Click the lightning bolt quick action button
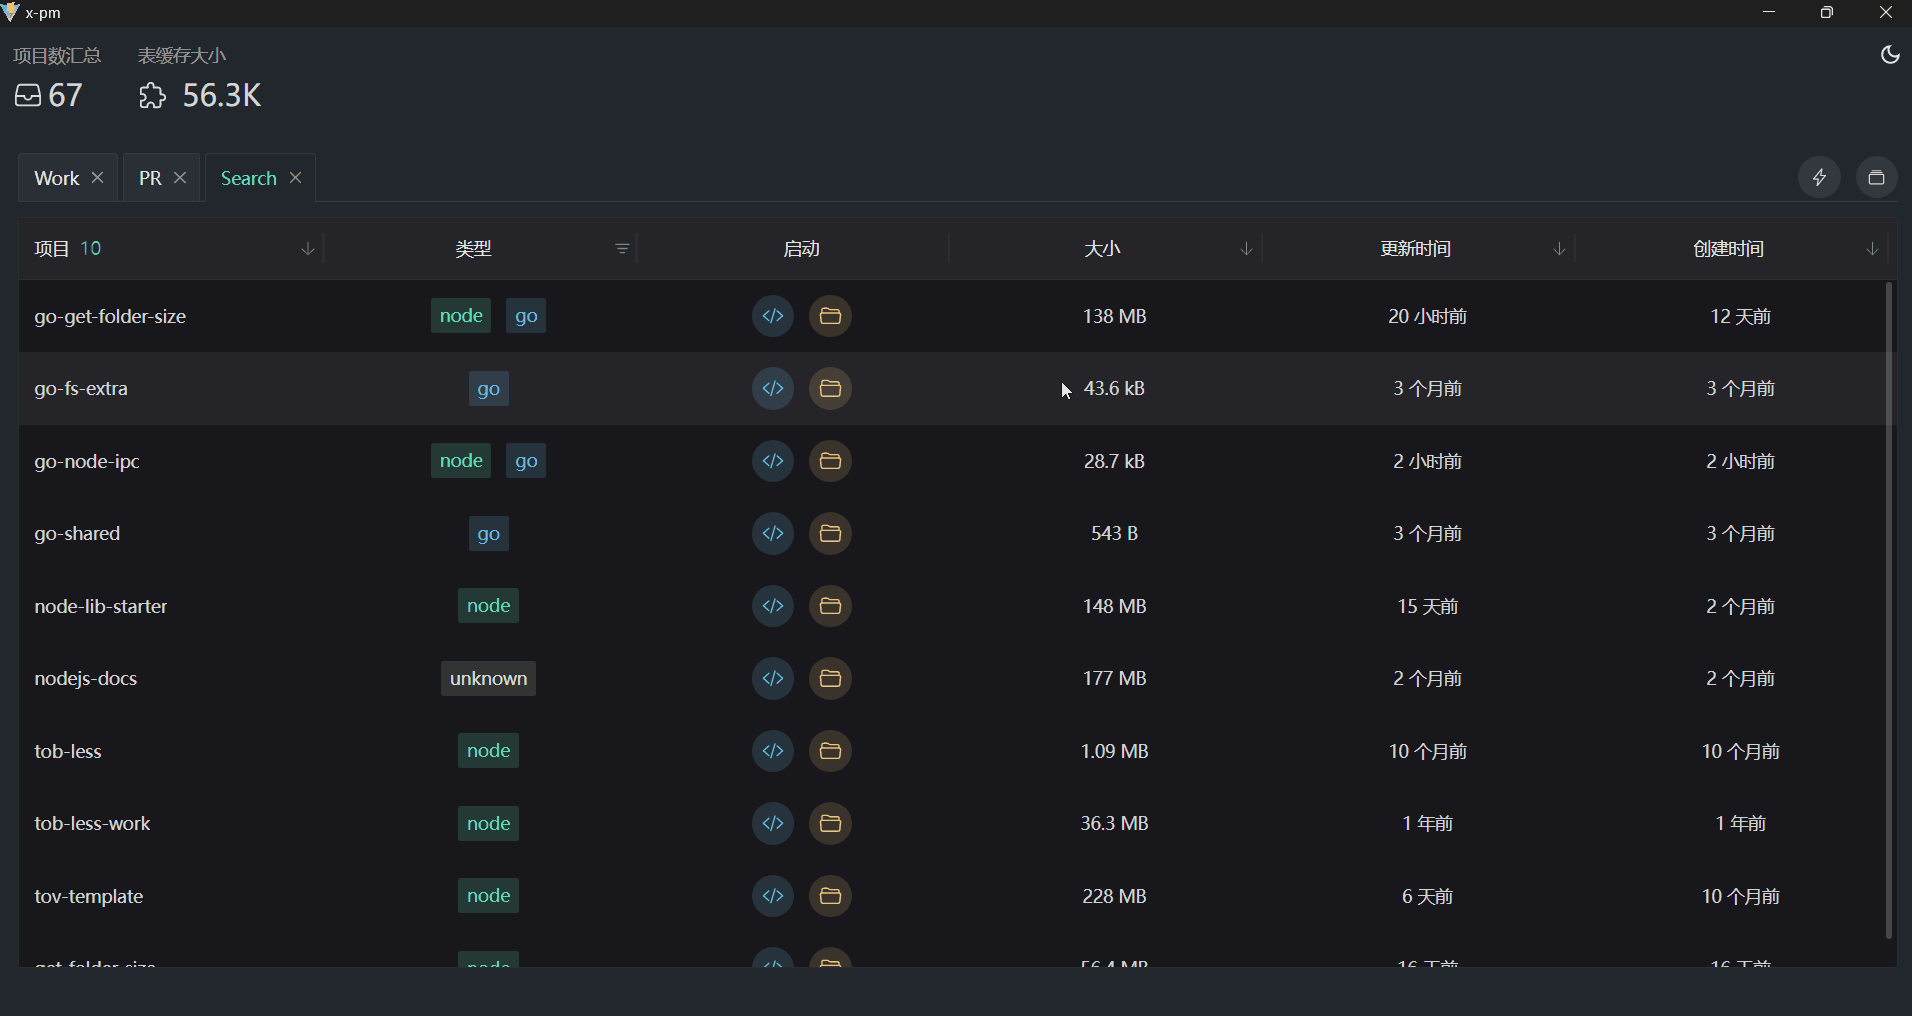Screen dimensions: 1912x1016 pyautogui.click(x=1819, y=177)
